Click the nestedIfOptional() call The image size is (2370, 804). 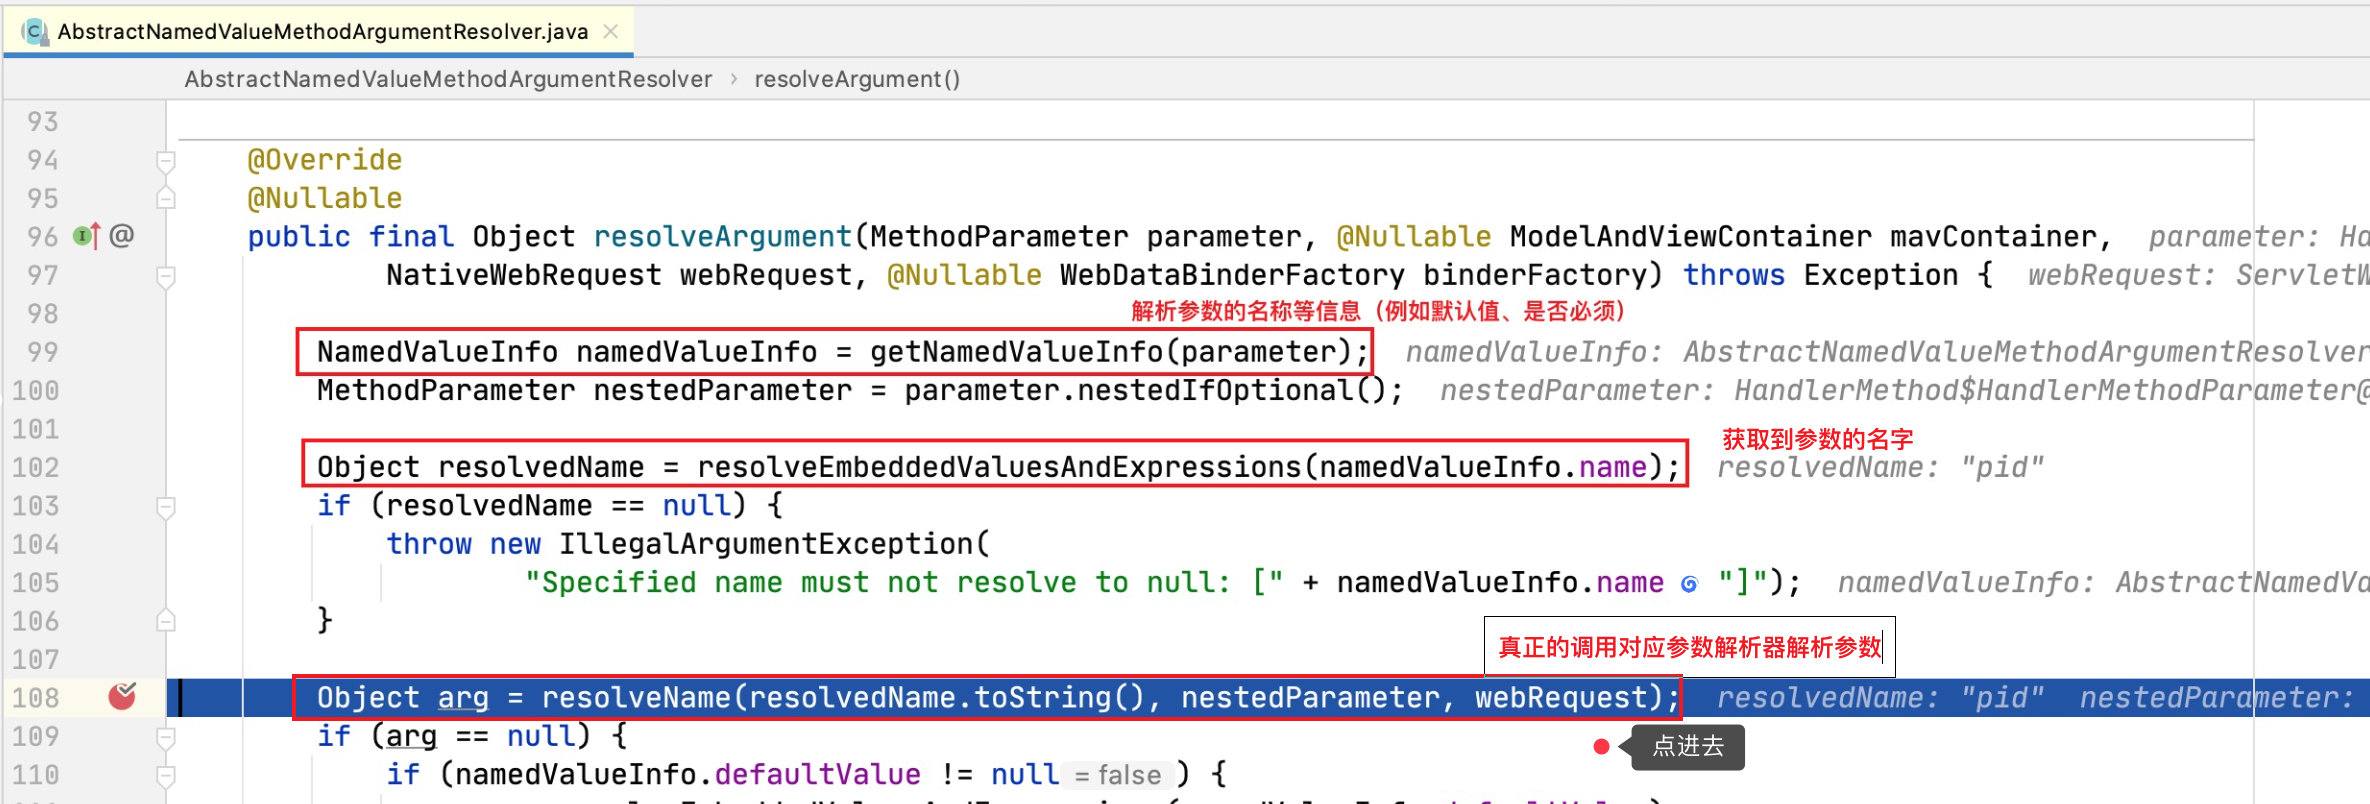tap(1231, 390)
